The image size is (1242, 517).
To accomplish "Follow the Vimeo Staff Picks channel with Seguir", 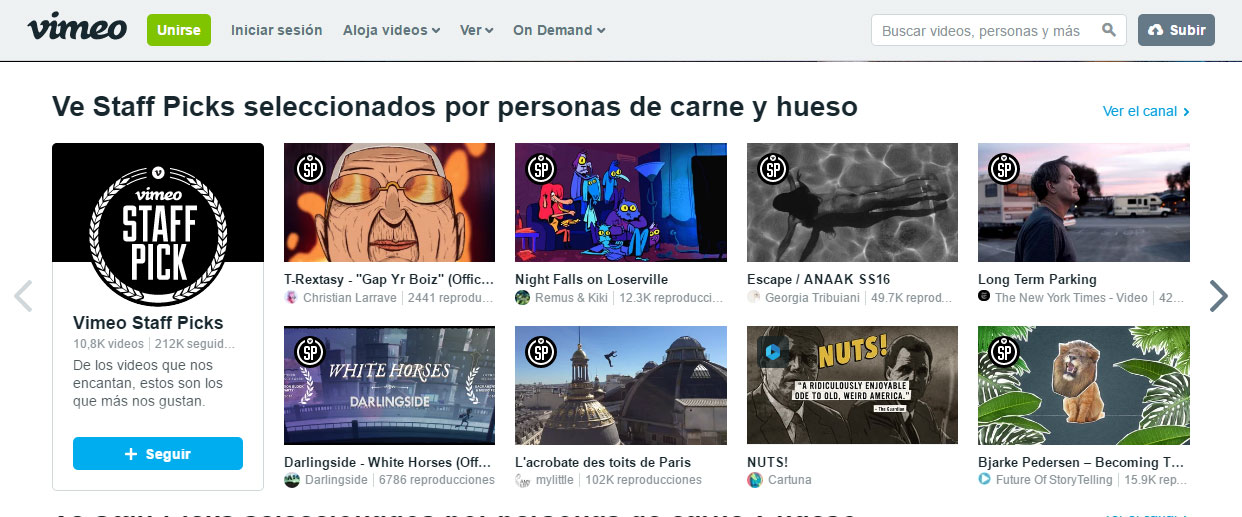I will pos(158,453).
